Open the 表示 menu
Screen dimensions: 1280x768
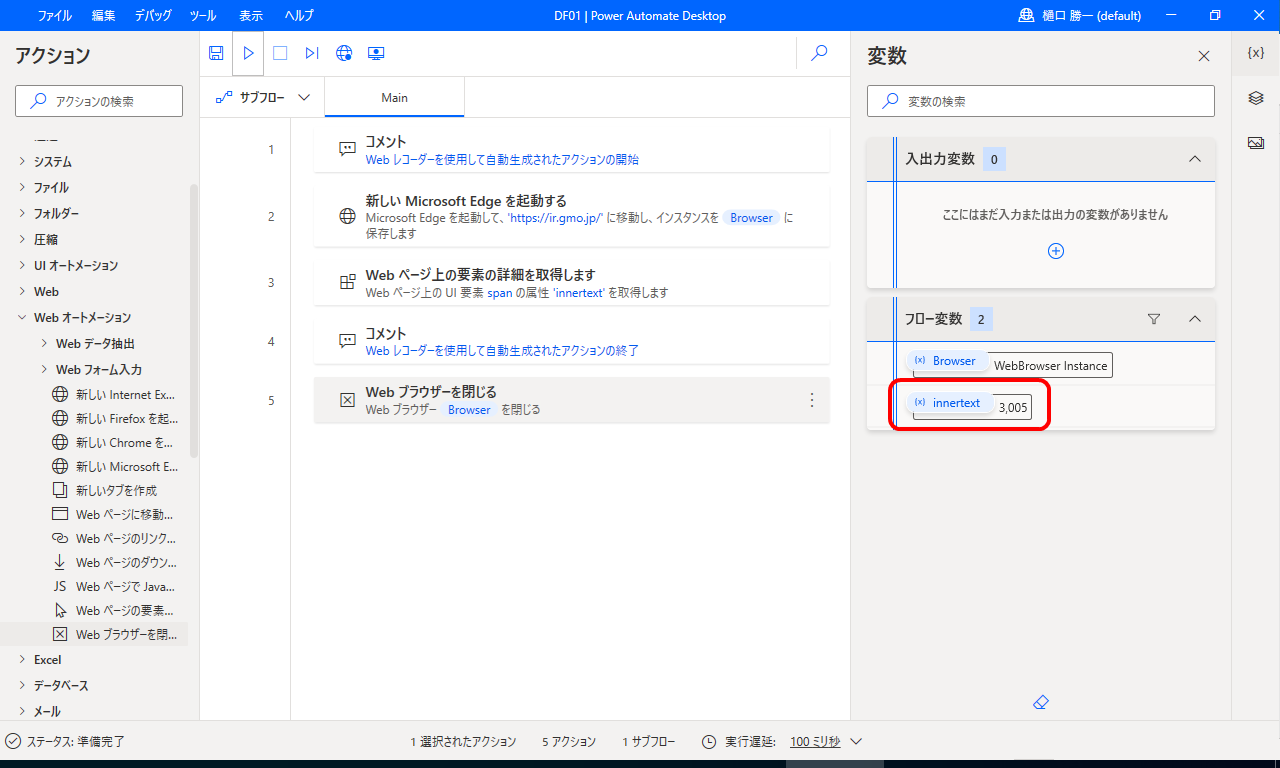coord(251,16)
